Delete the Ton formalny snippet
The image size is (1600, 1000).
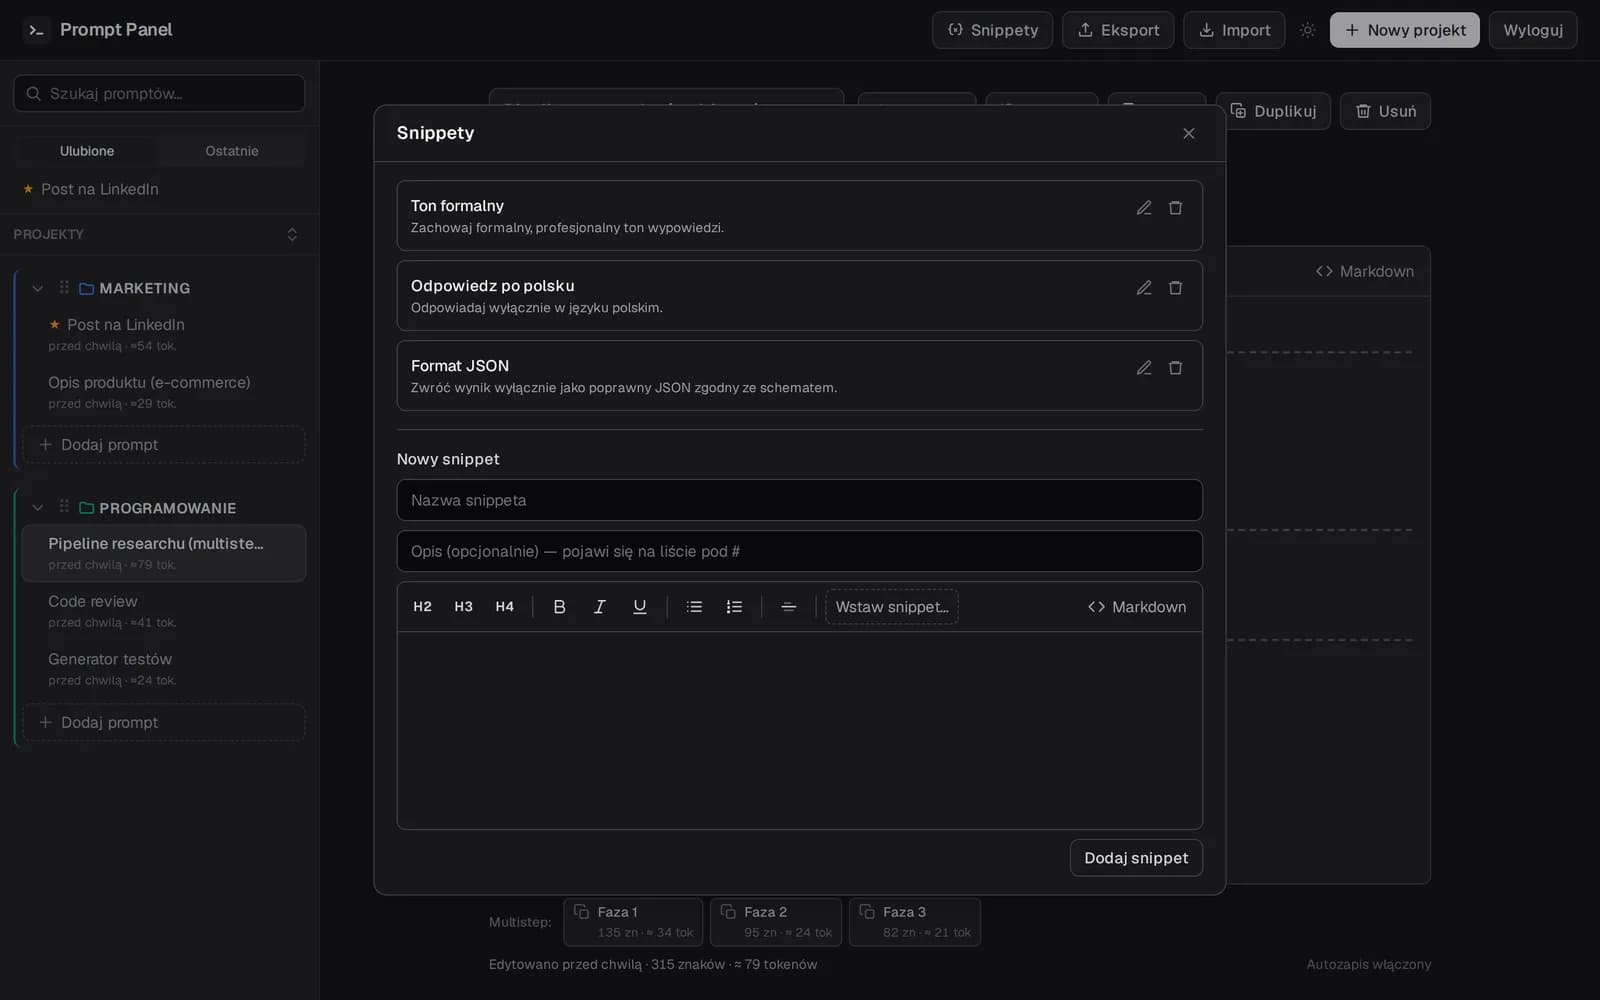tap(1176, 208)
